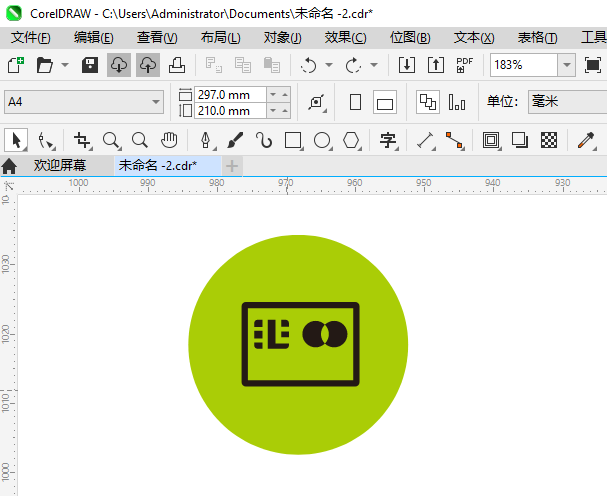This screenshot has height=496, width=607.
Task: Save the document with floppy icon
Action: tap(90, 65)
